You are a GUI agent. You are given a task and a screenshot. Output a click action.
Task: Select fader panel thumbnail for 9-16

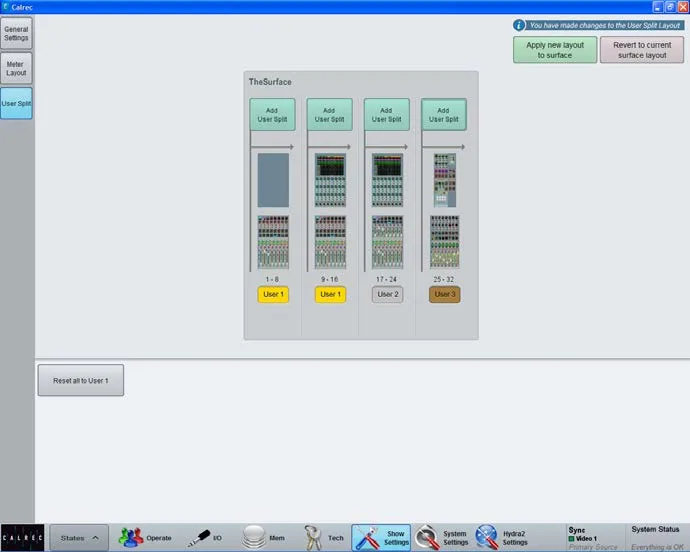point(330,242)
